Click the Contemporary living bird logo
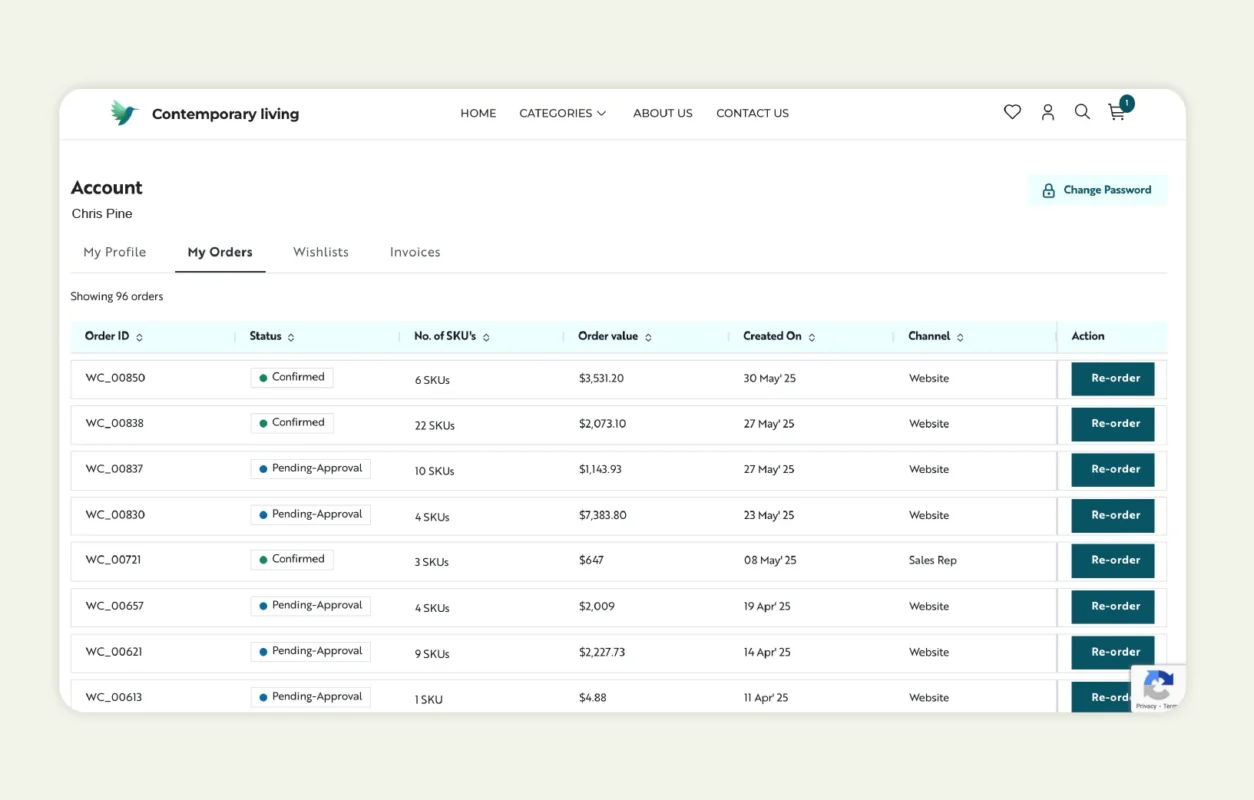The image size is (1254, 800). [x=124, y=112]
